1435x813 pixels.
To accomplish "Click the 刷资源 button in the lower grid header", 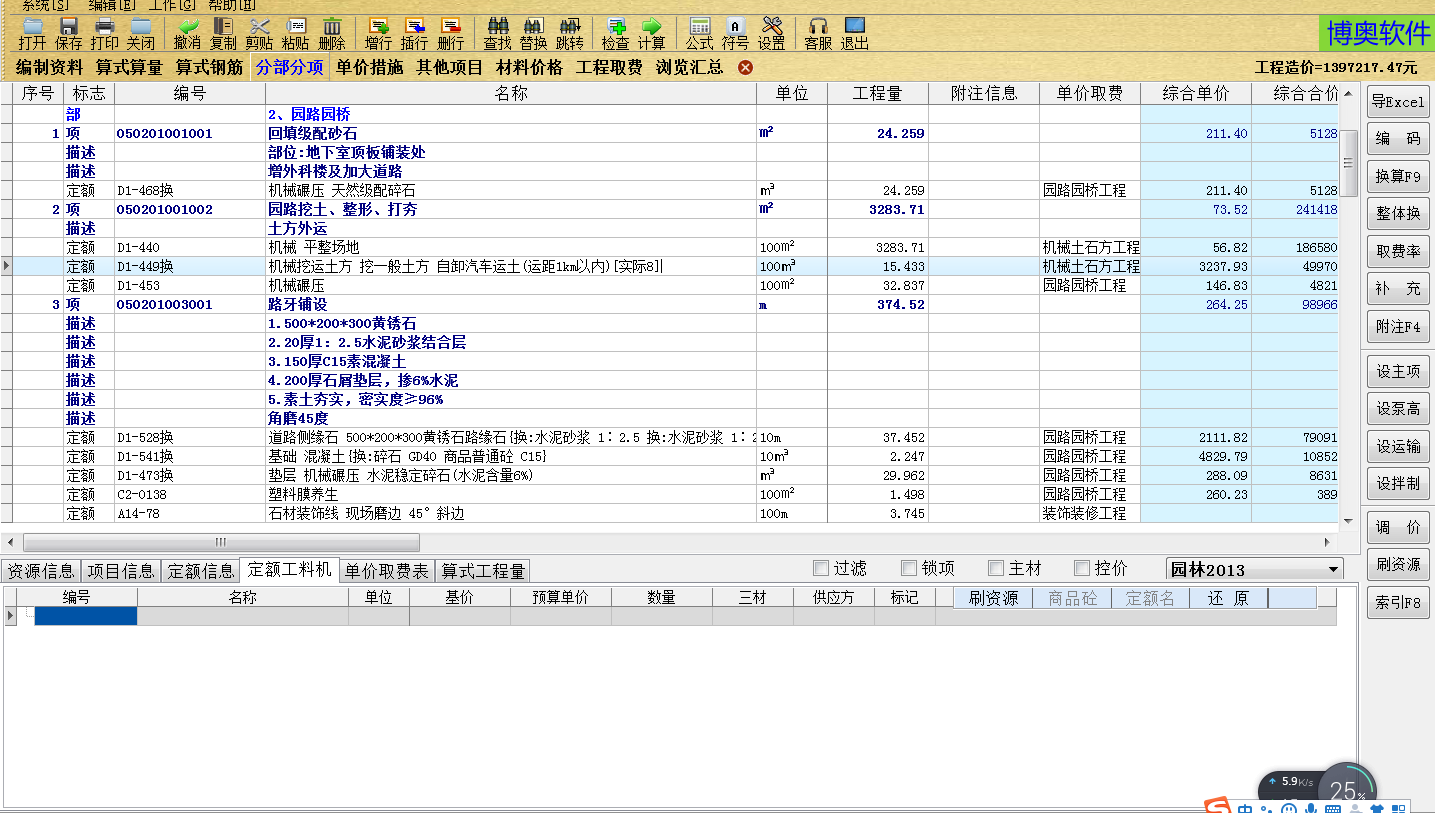I will [x=993, y=598].
